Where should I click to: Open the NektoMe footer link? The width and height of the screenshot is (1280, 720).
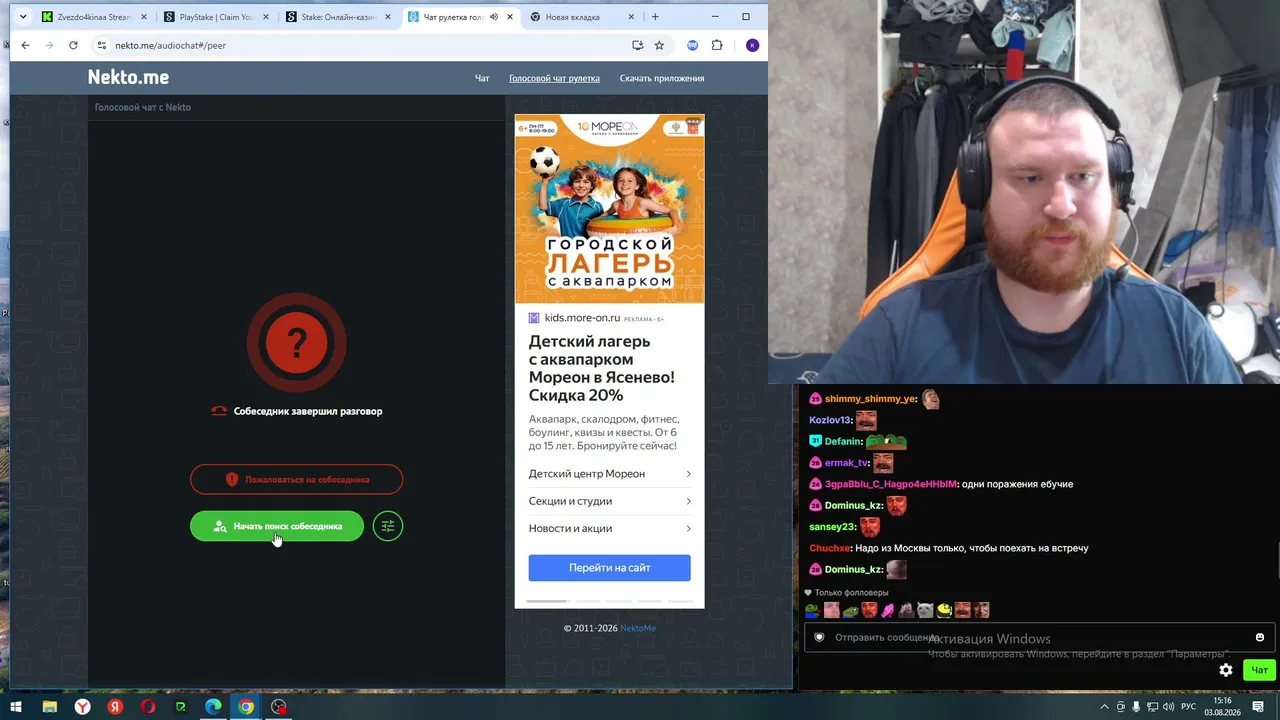(638, 628)
